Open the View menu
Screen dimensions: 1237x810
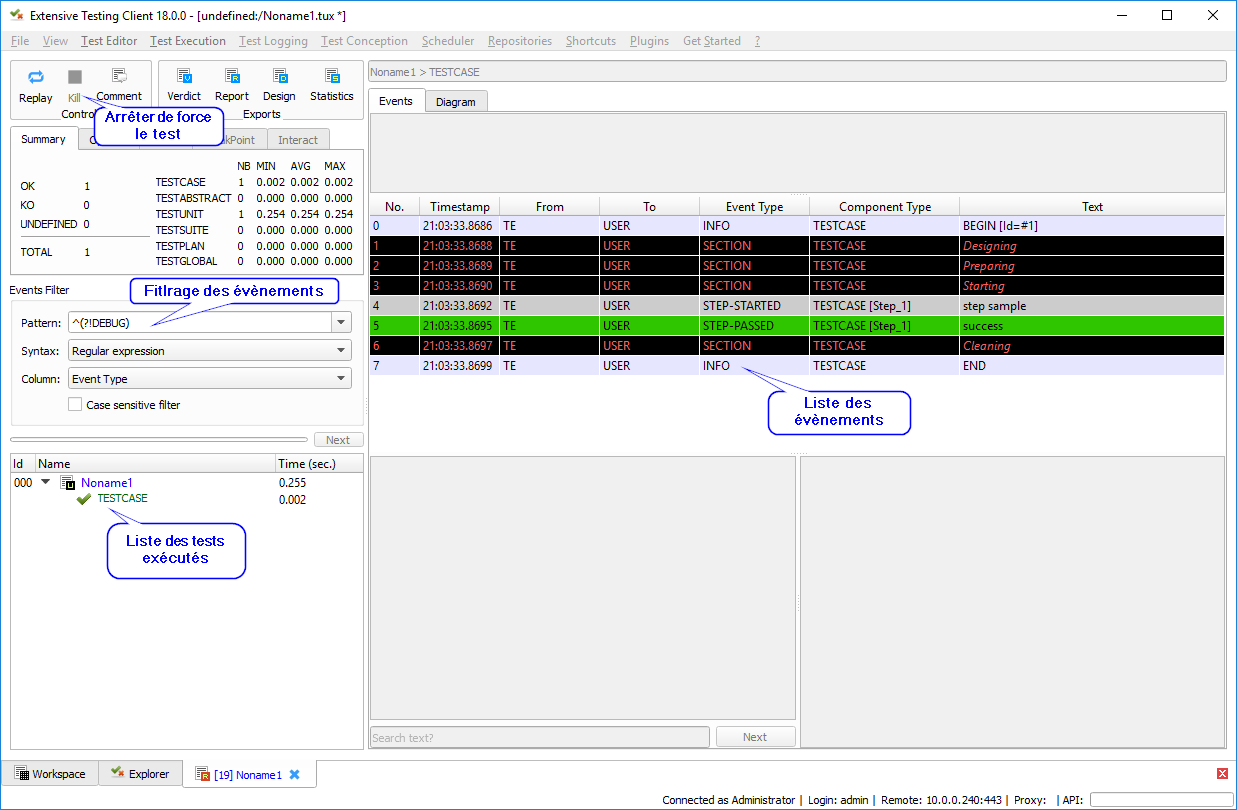pos(56,41)
